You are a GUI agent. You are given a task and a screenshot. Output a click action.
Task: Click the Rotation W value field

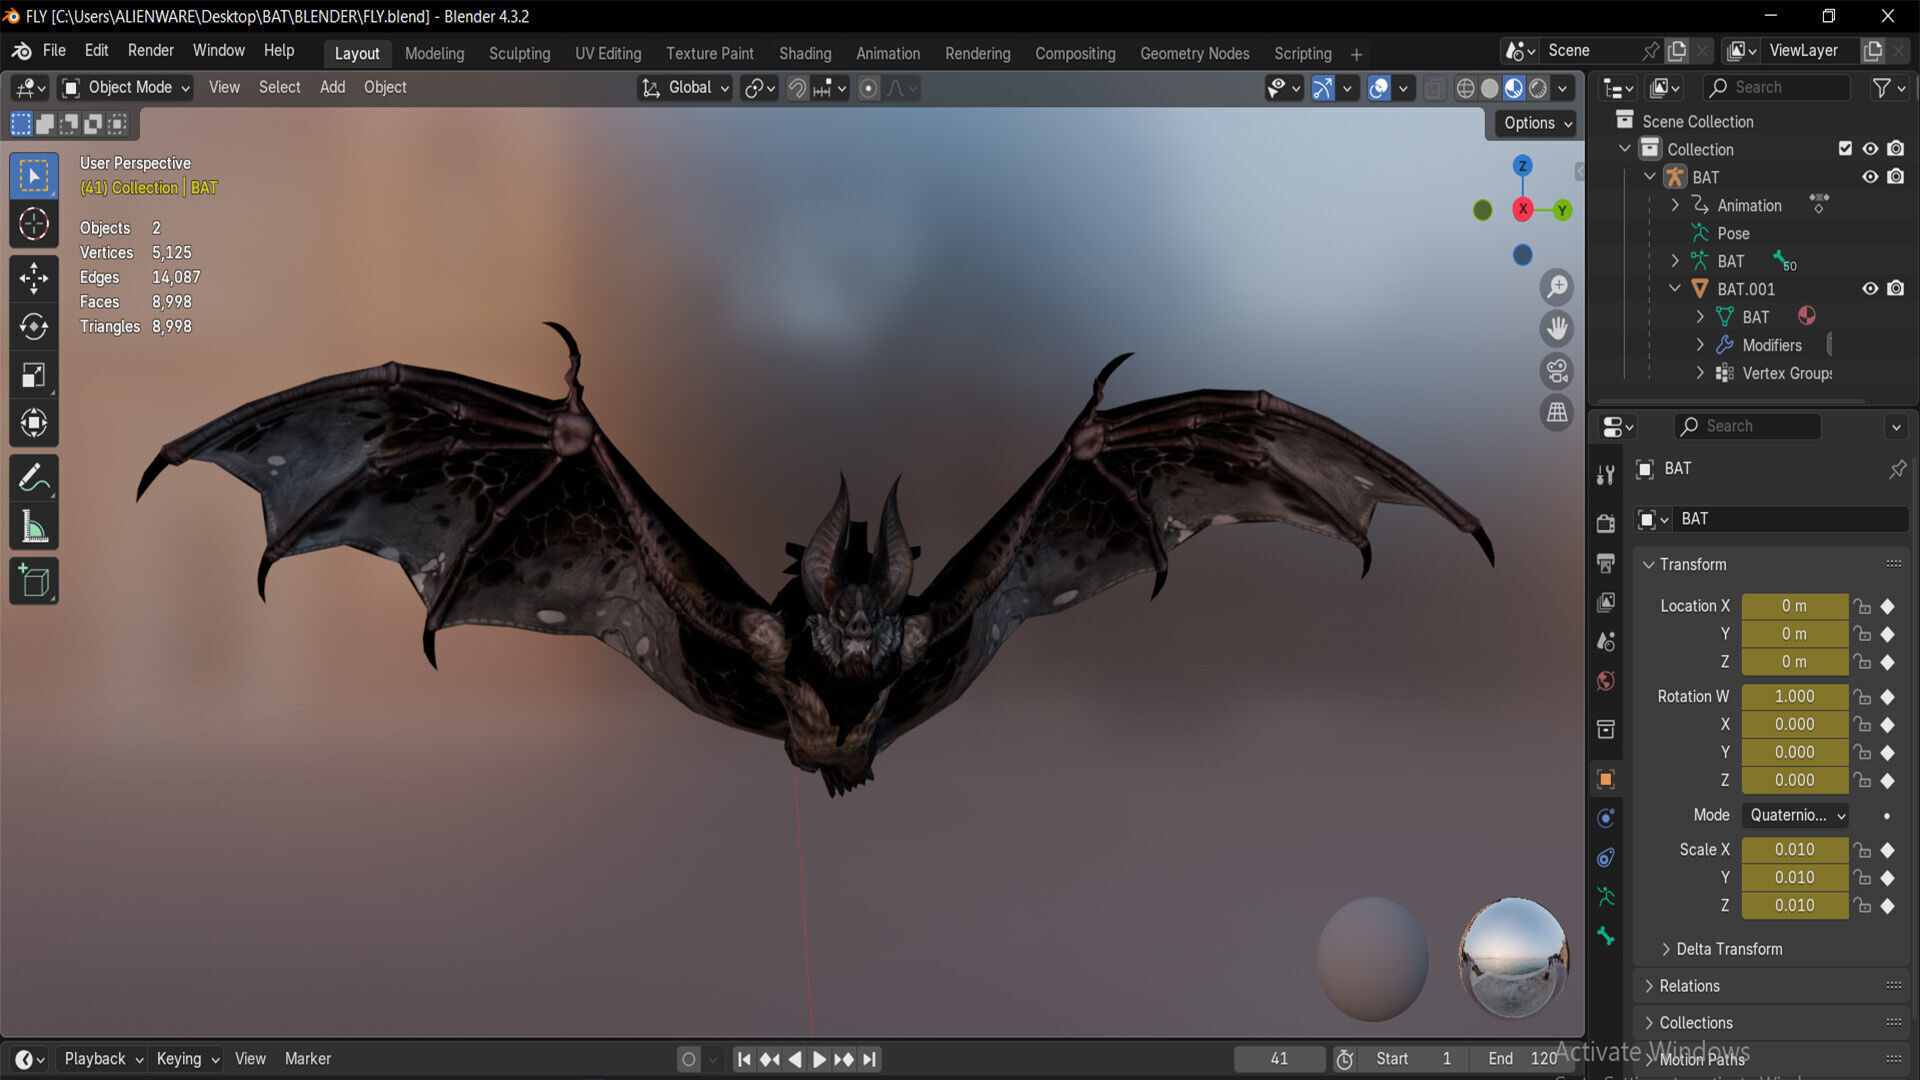click(1794, 697)
